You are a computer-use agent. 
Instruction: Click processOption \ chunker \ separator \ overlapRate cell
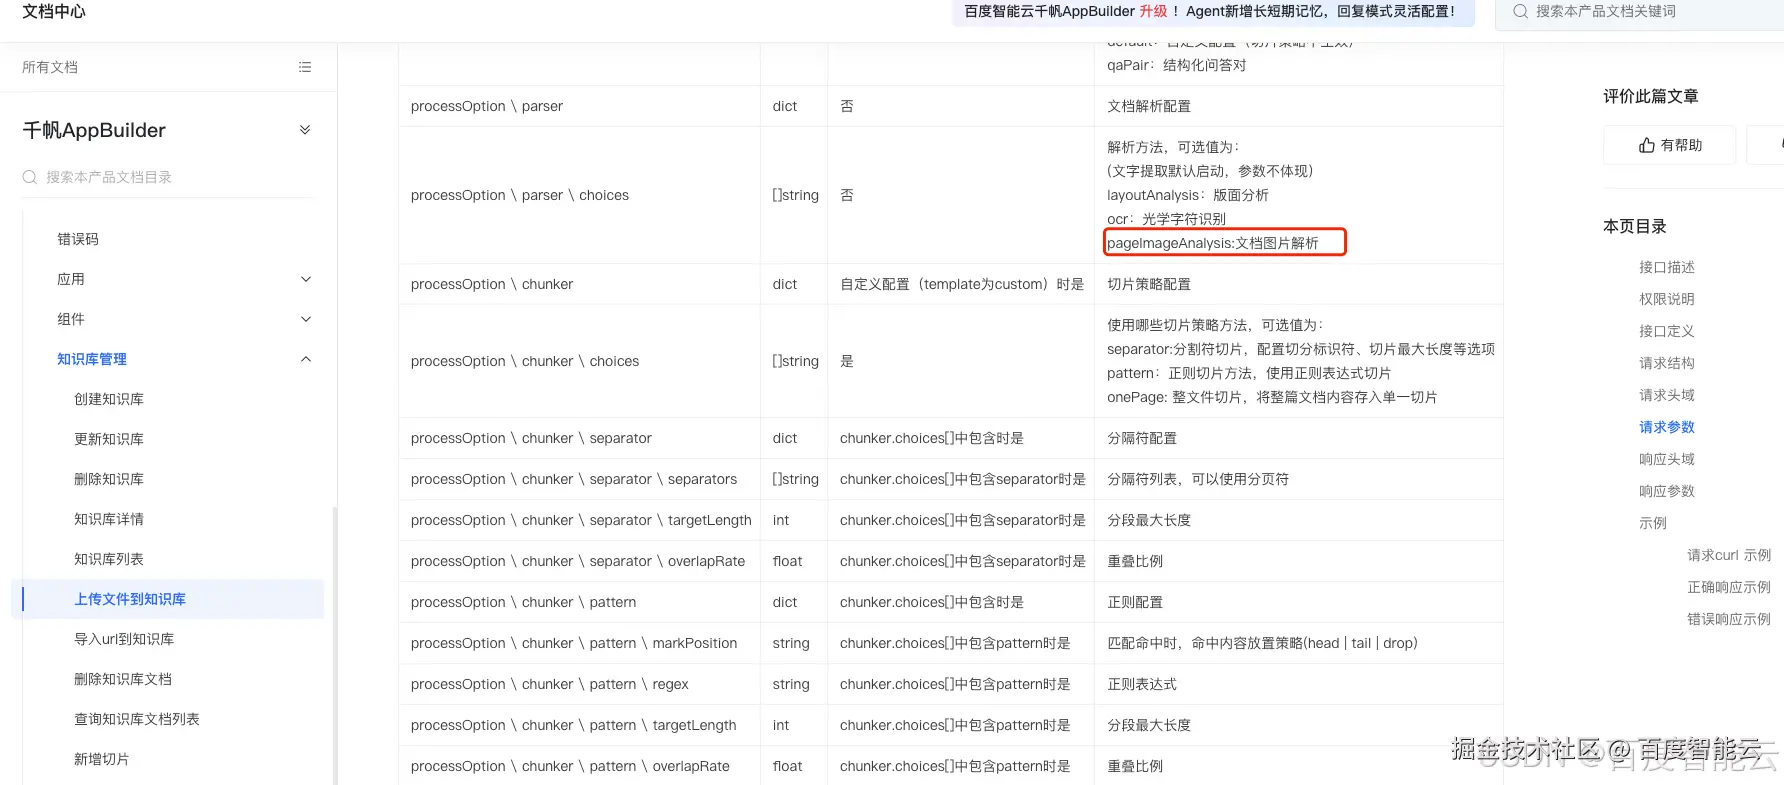(x=578, y=561)
